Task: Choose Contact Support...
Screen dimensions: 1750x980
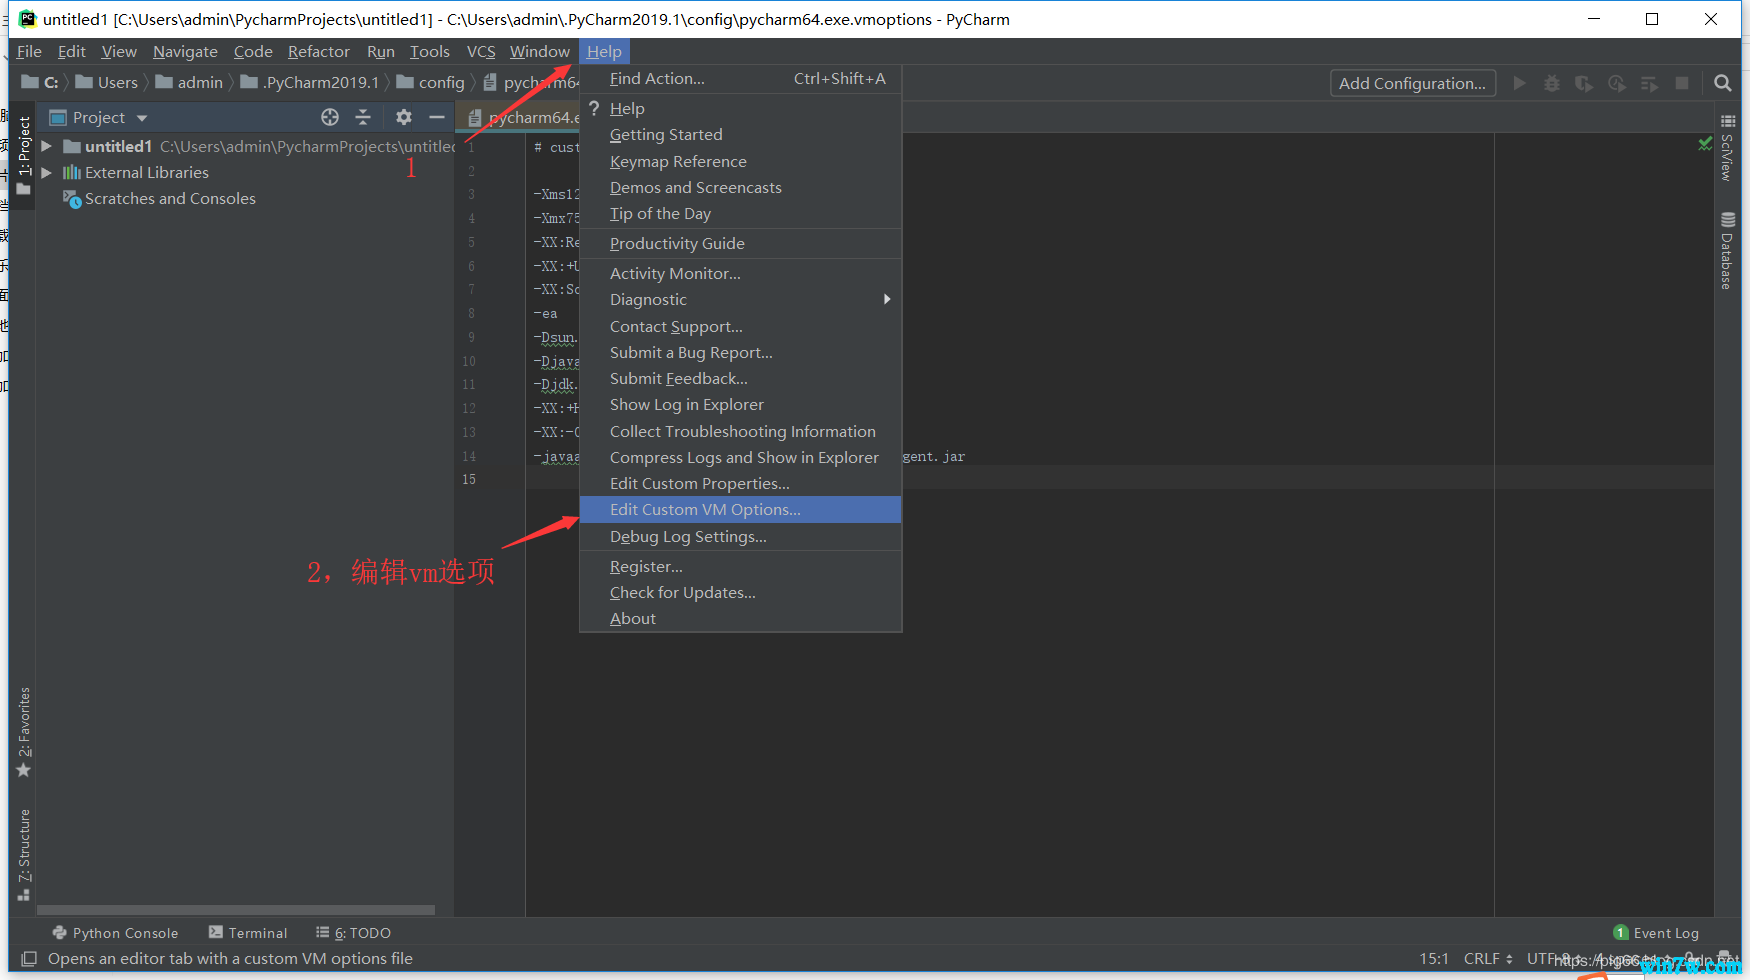Action: 740,326
